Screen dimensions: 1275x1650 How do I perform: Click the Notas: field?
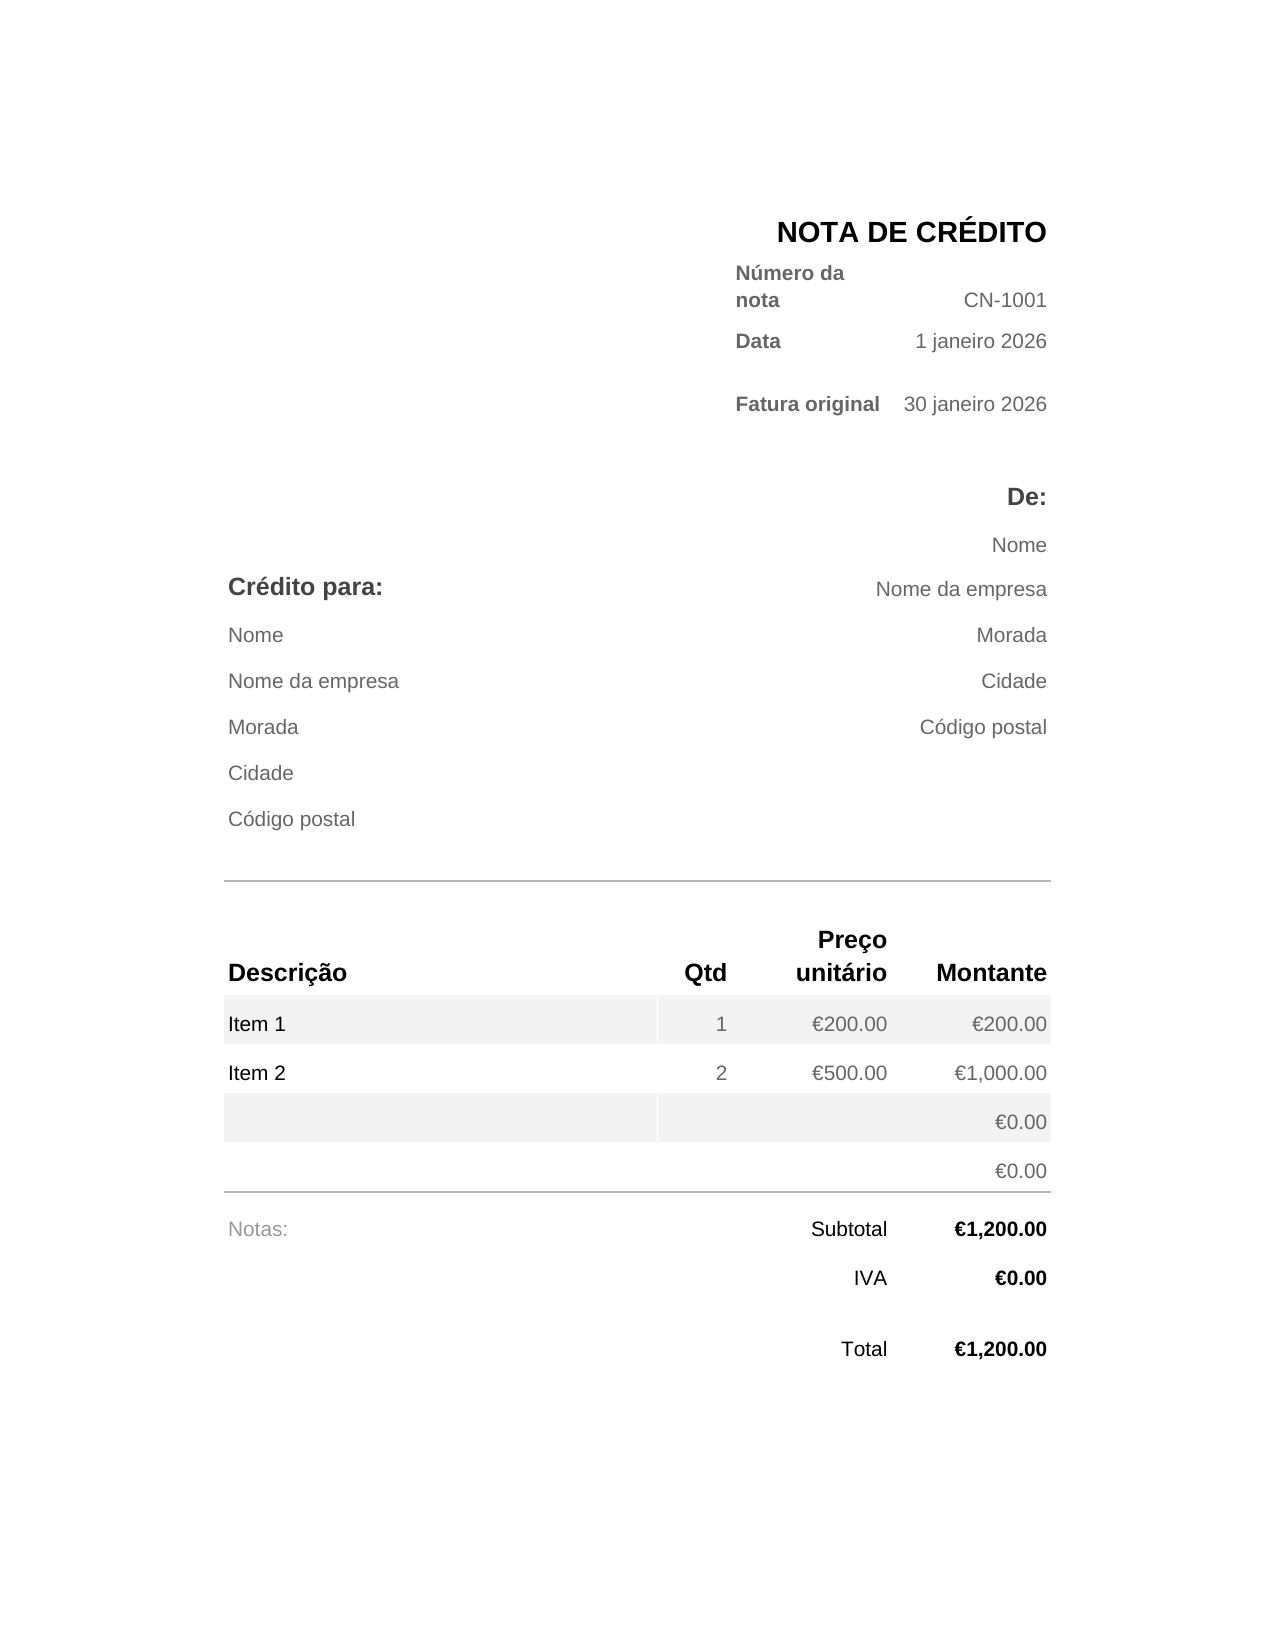(x=258, y=1229)
